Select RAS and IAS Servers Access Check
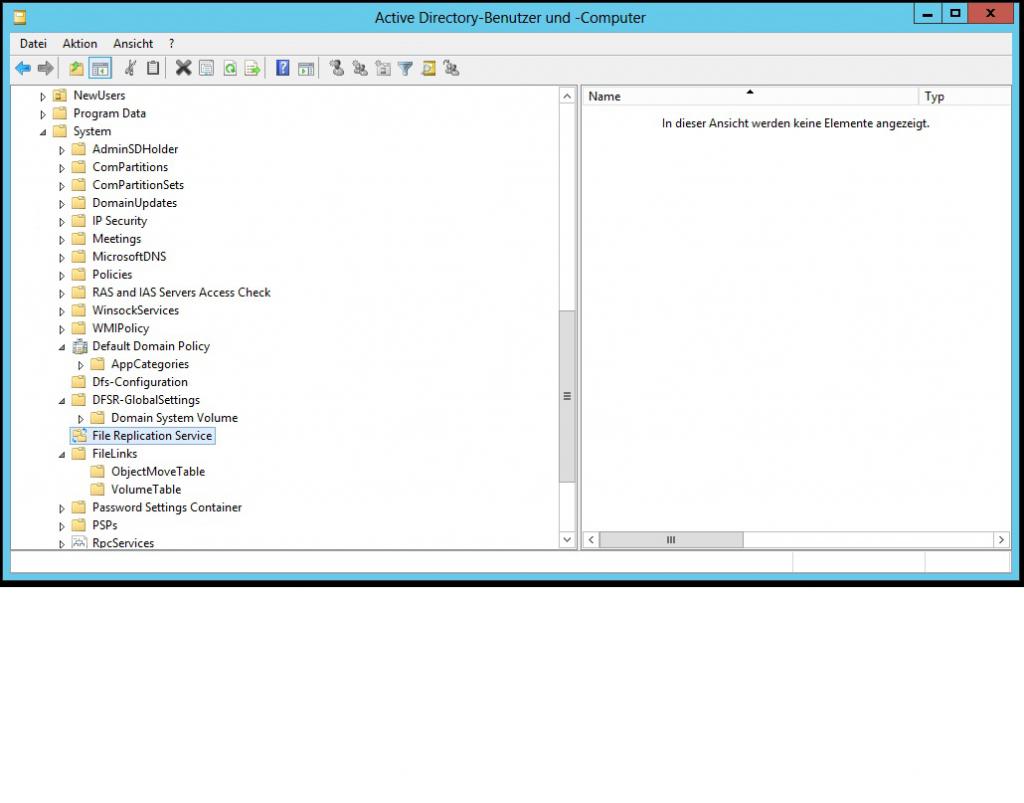Viewport: 1024px width, 803px height. tap(181, 292)
